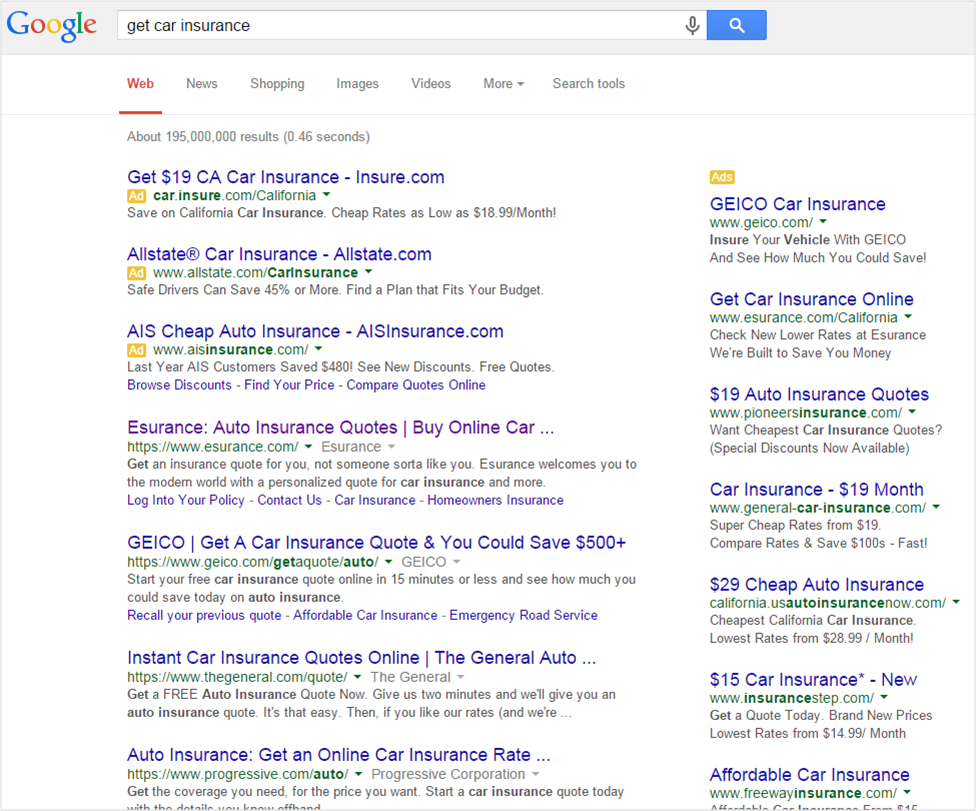Expand arrow next to www.esurance.com/California
Viewport: 976px width, 811px height.
point(908,317)
